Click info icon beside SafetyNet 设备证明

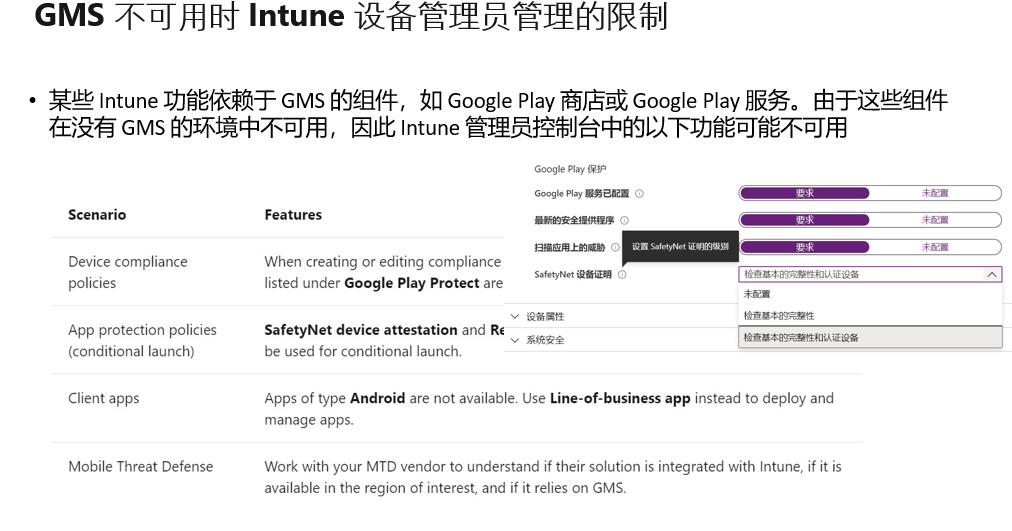(x=622, y=274)
